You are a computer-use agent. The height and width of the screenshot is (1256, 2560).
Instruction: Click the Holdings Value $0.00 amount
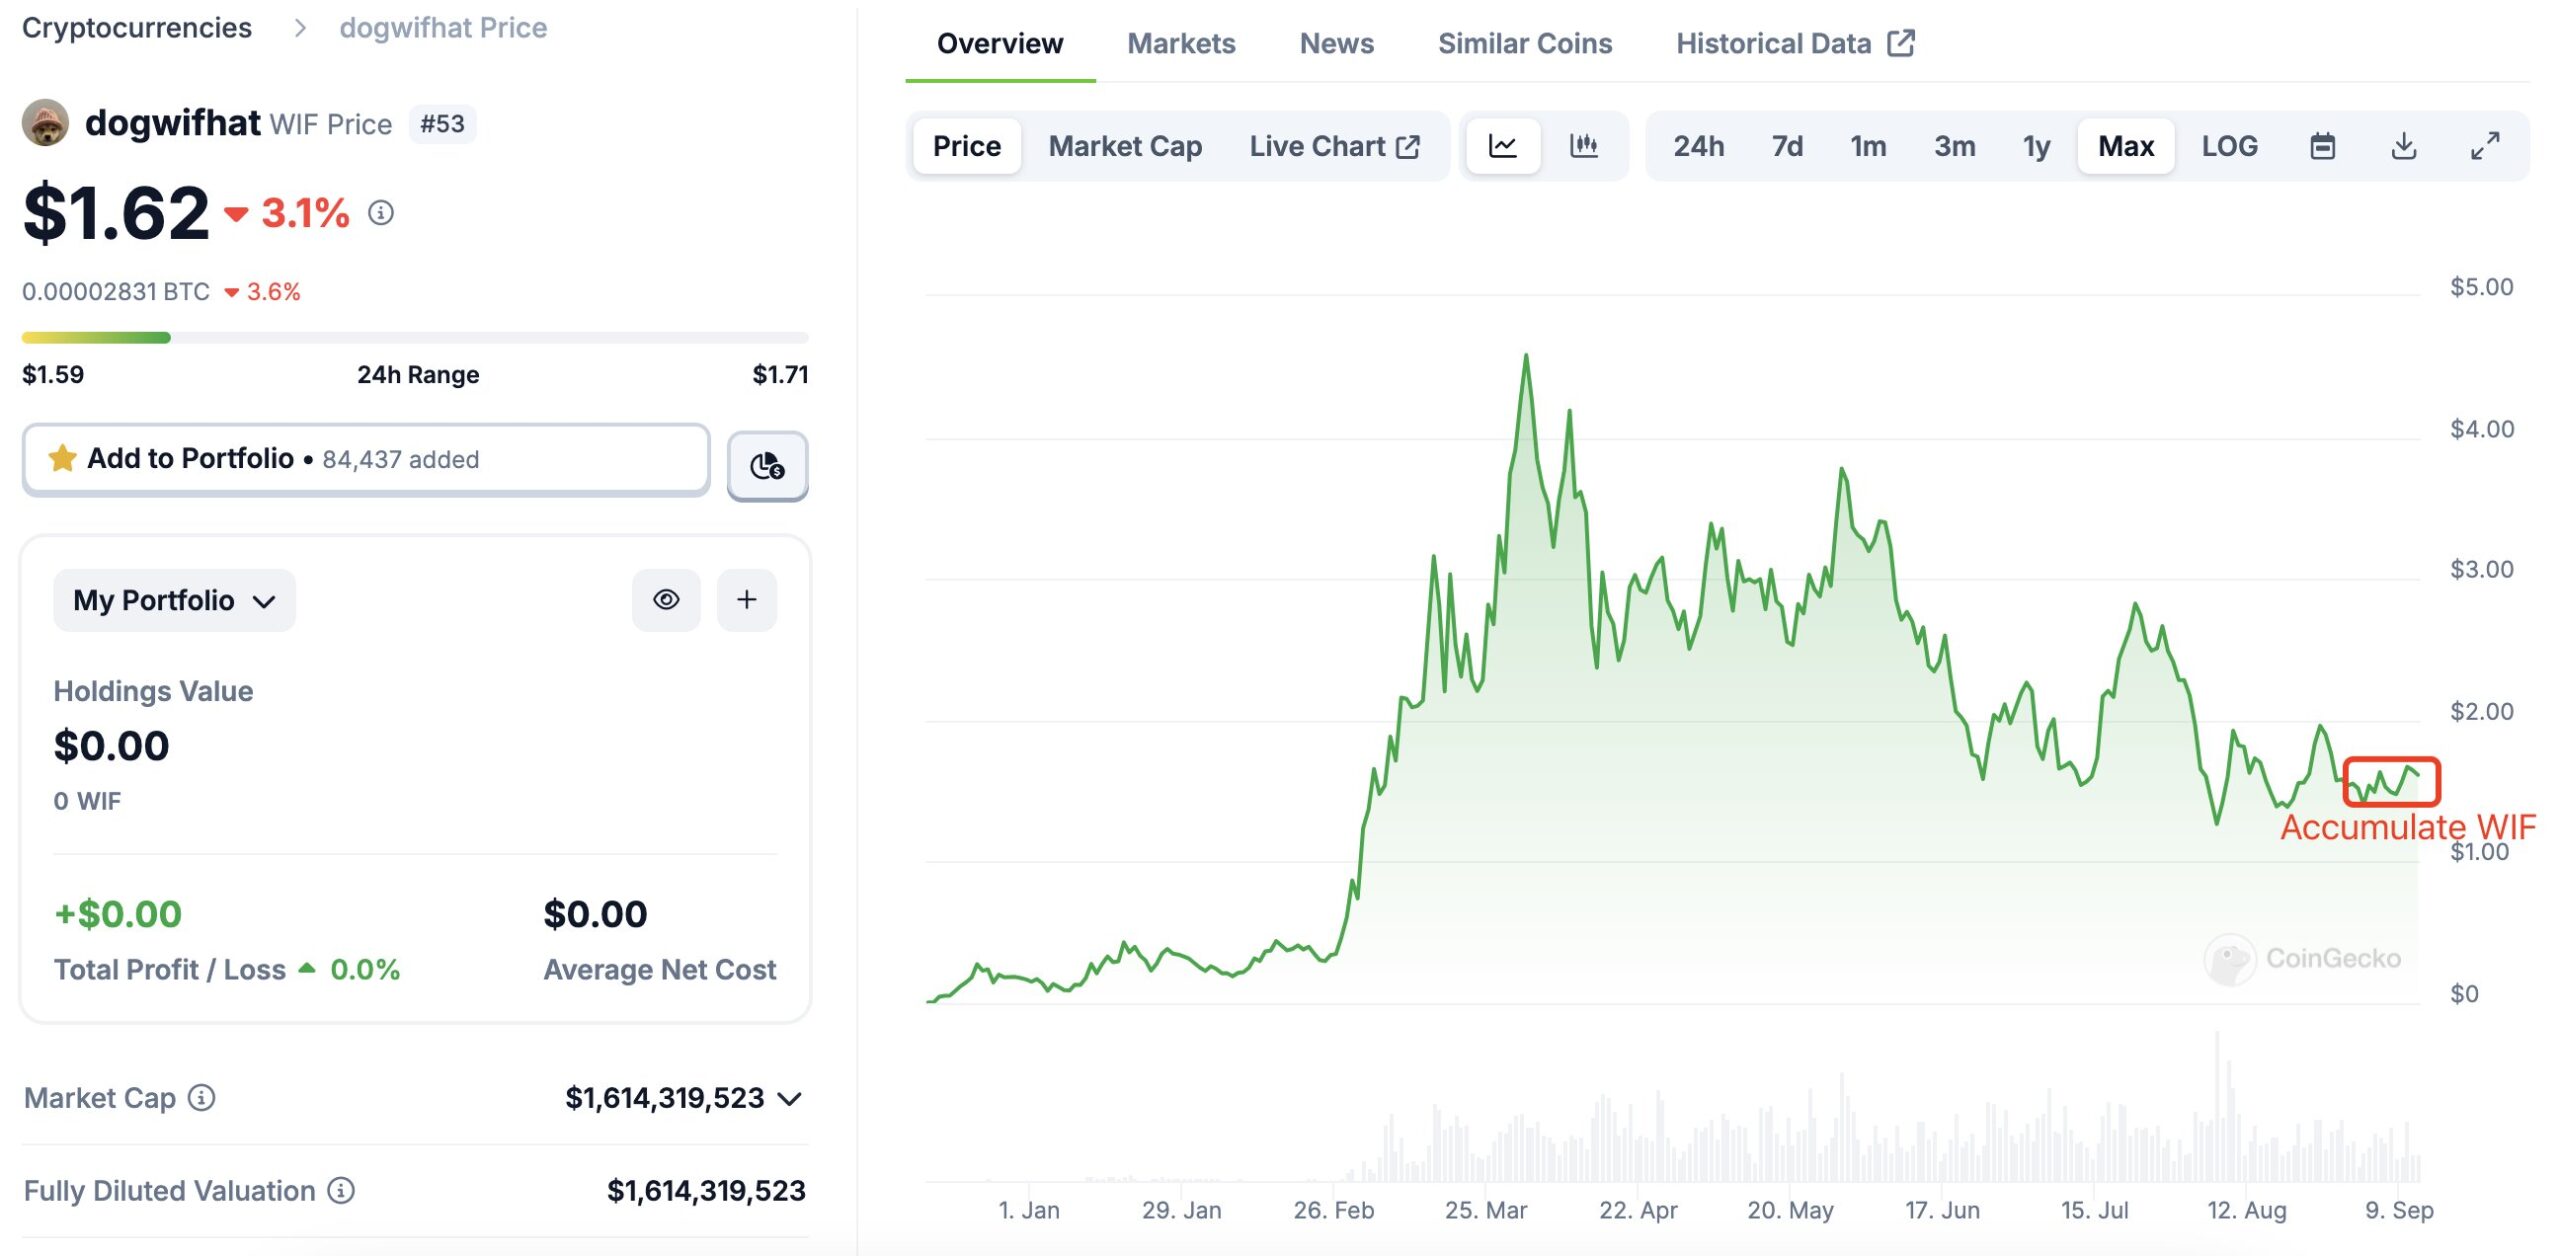click(x=111, y=746)
